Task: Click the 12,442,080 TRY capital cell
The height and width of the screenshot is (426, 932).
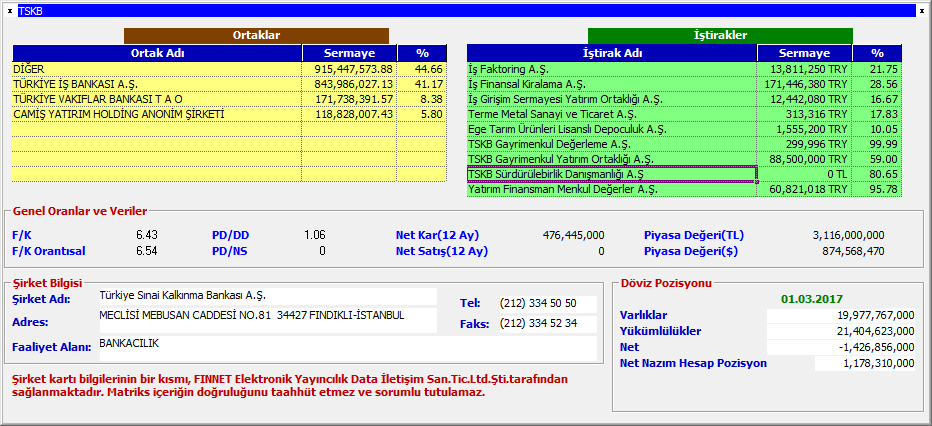Action: (804, 99)
